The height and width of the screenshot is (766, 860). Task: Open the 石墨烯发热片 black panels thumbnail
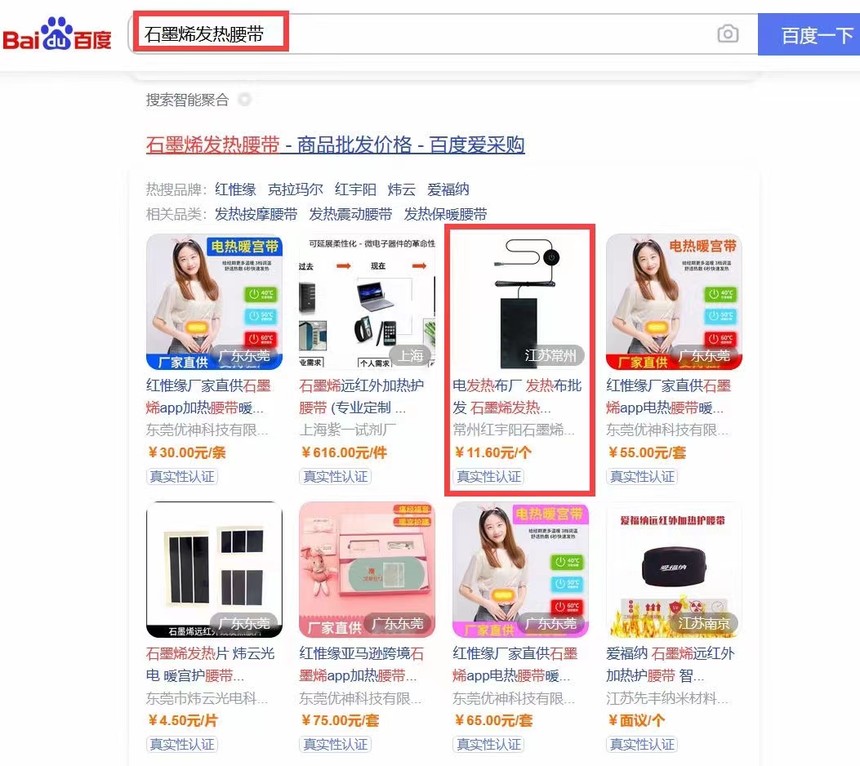(214, 569)
